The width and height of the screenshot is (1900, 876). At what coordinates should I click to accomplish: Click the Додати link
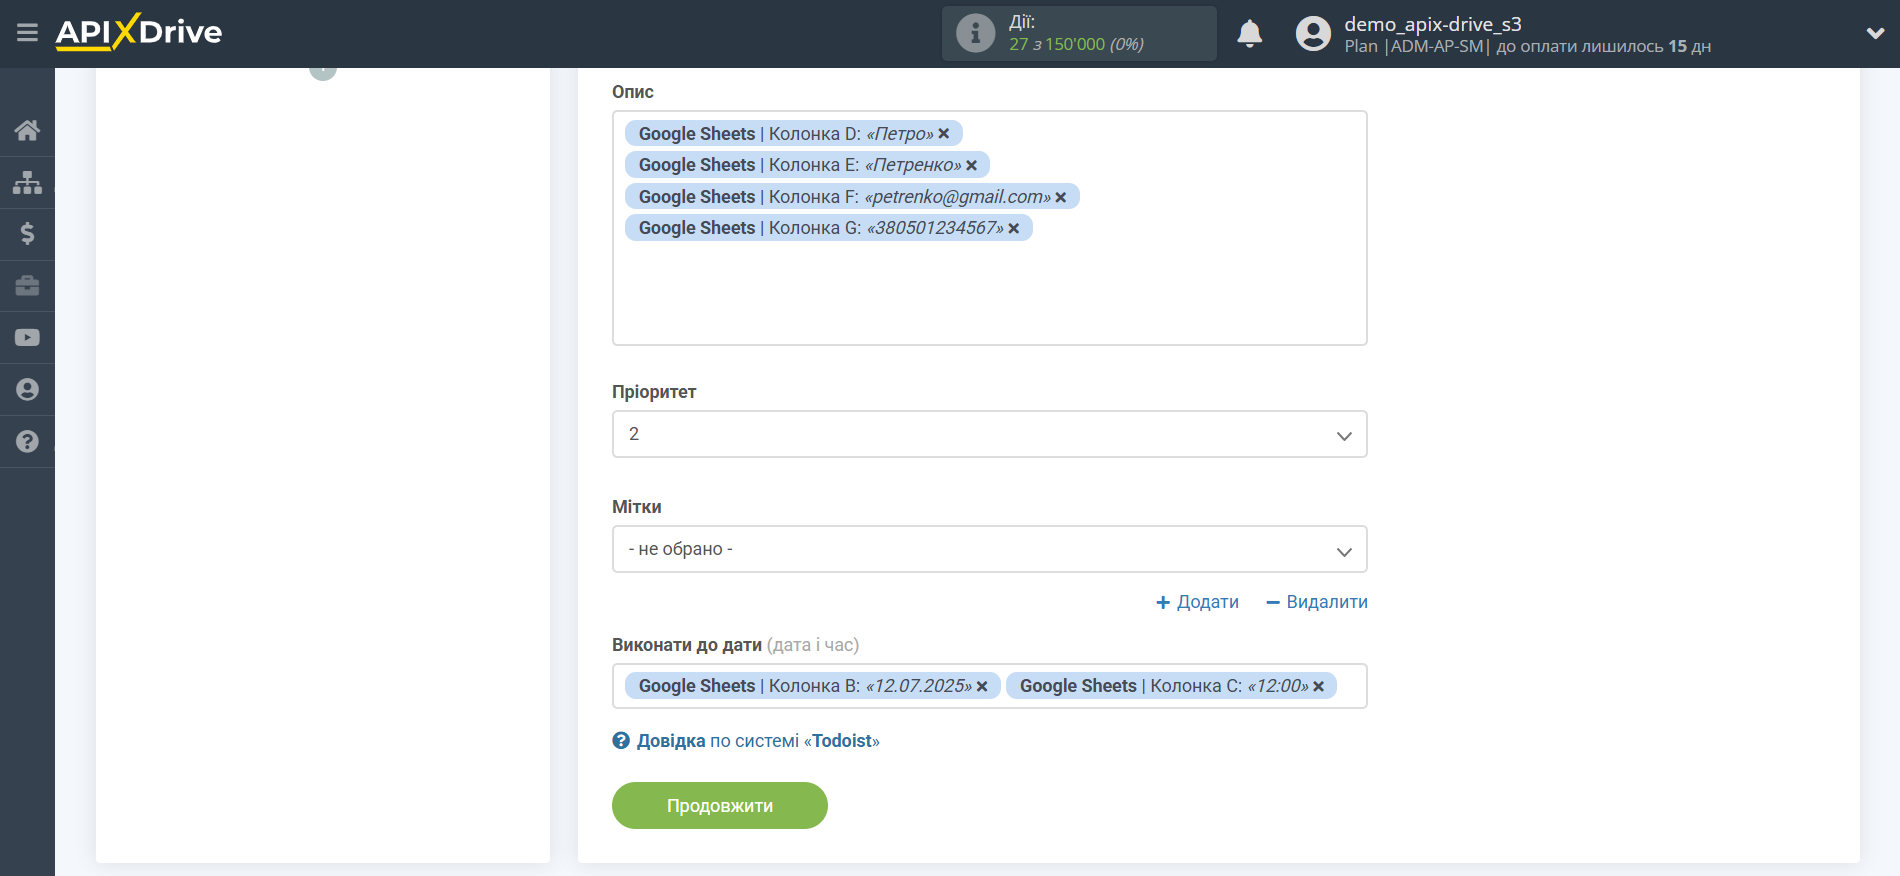coord(1197,602)
